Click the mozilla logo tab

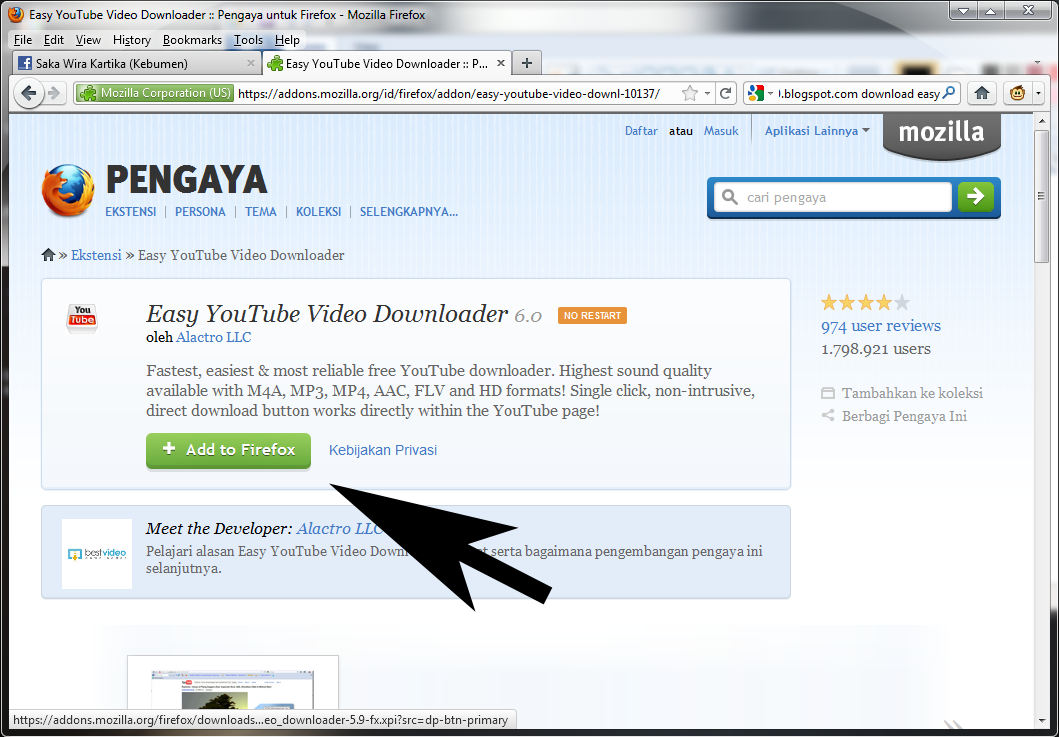point(941,136)
